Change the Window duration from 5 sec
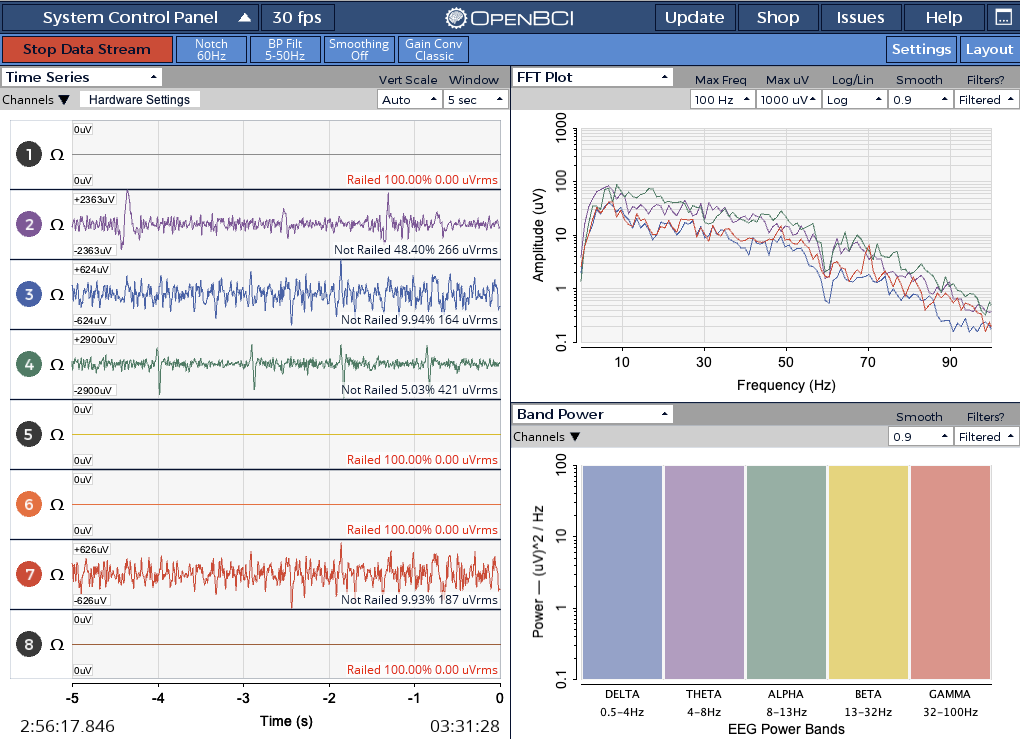Viewport: 1020px width, 739px height. pyautogui.click(x=475, y=99)
